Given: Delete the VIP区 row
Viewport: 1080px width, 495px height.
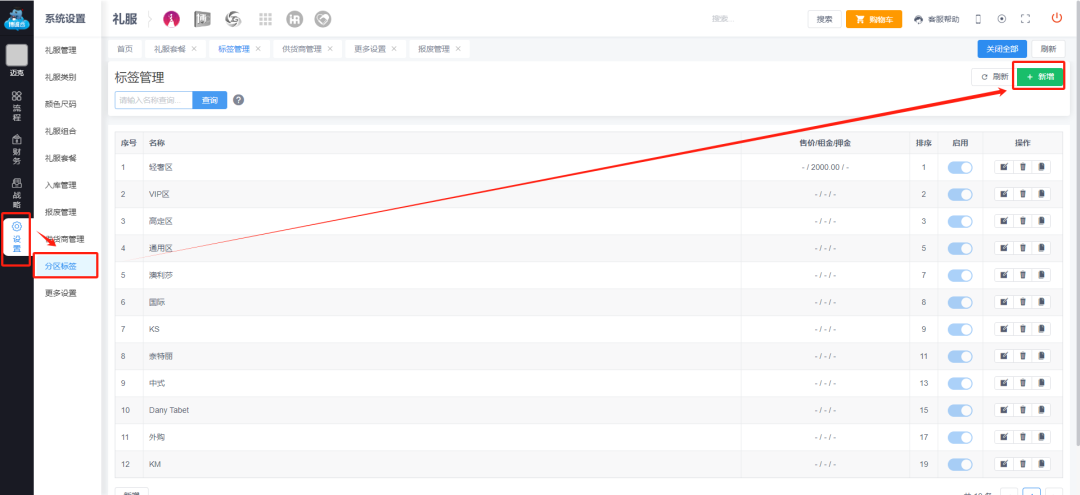Looking at the screenshot, I should point(1022,194).
